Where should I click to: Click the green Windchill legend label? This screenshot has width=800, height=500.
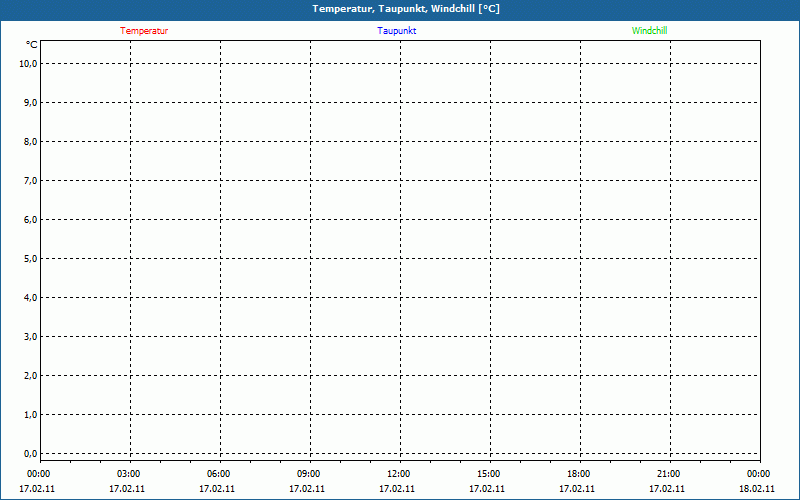tap(649, 31)
